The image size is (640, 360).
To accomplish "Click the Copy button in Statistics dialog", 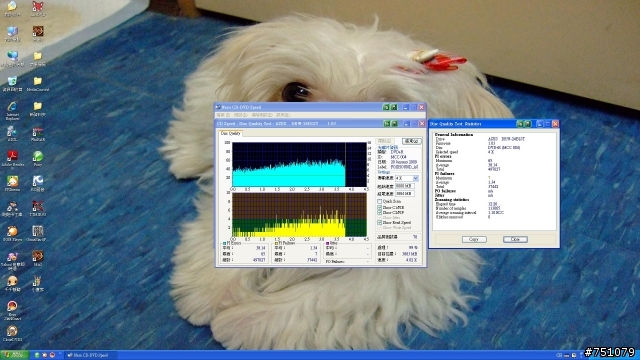I will tap(474, 239).
